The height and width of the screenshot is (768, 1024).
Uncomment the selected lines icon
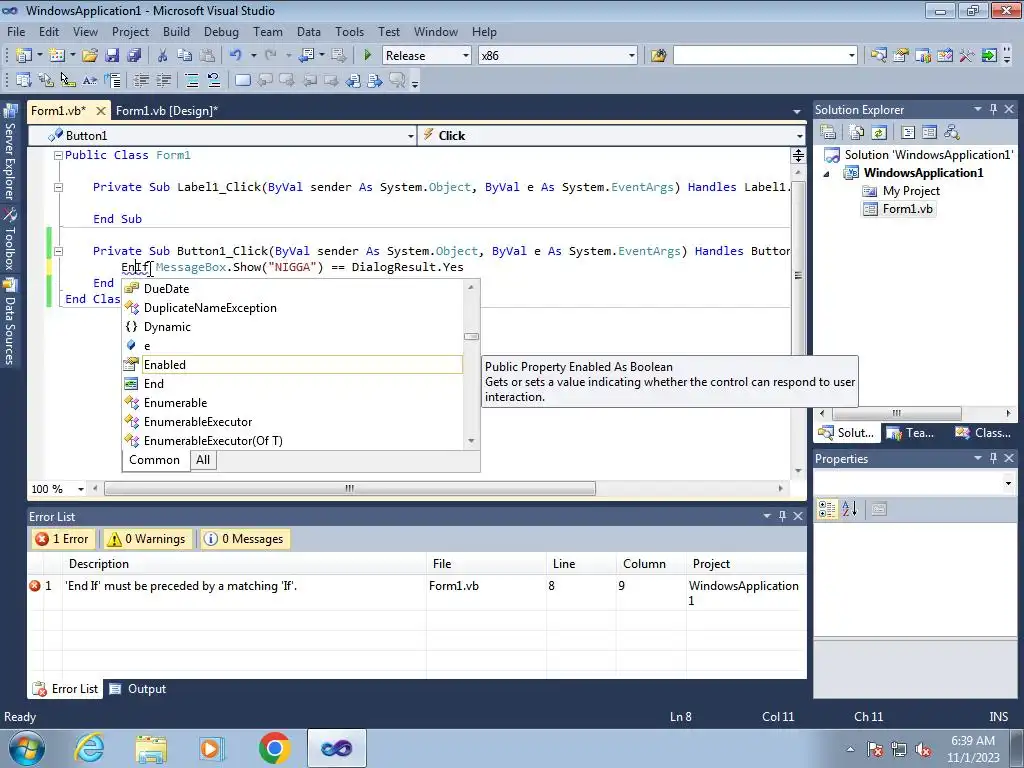(x=214, y=80)
